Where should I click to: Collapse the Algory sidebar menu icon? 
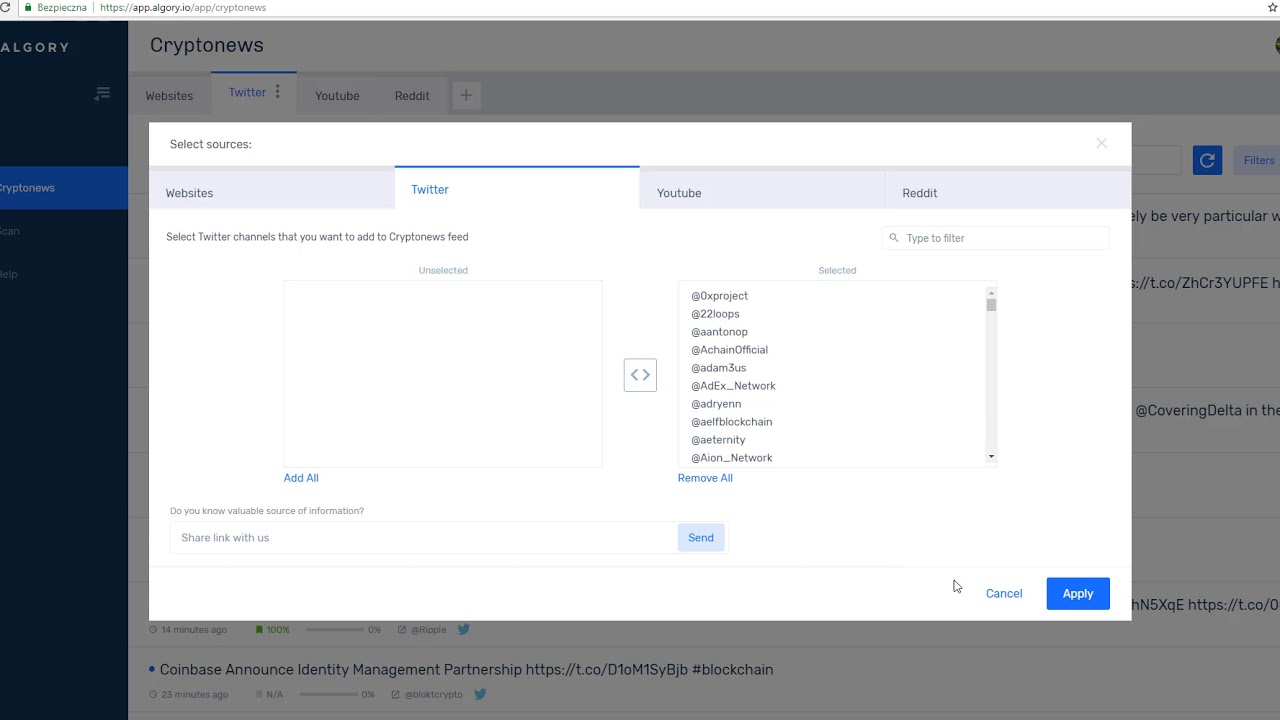tap(102, 94)
